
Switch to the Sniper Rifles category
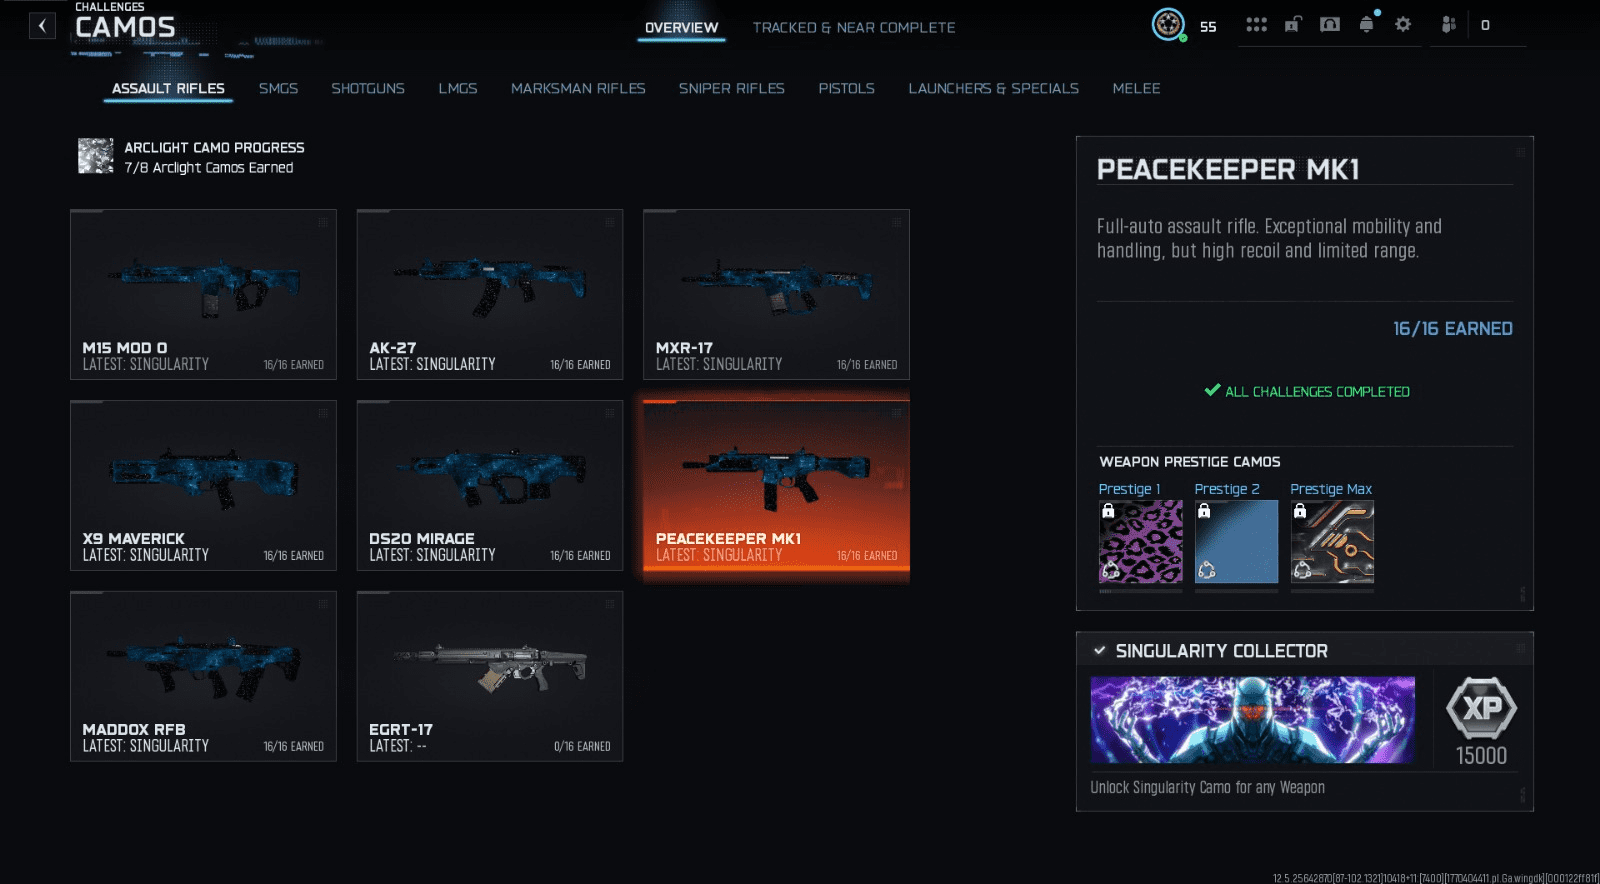[732, 88]
